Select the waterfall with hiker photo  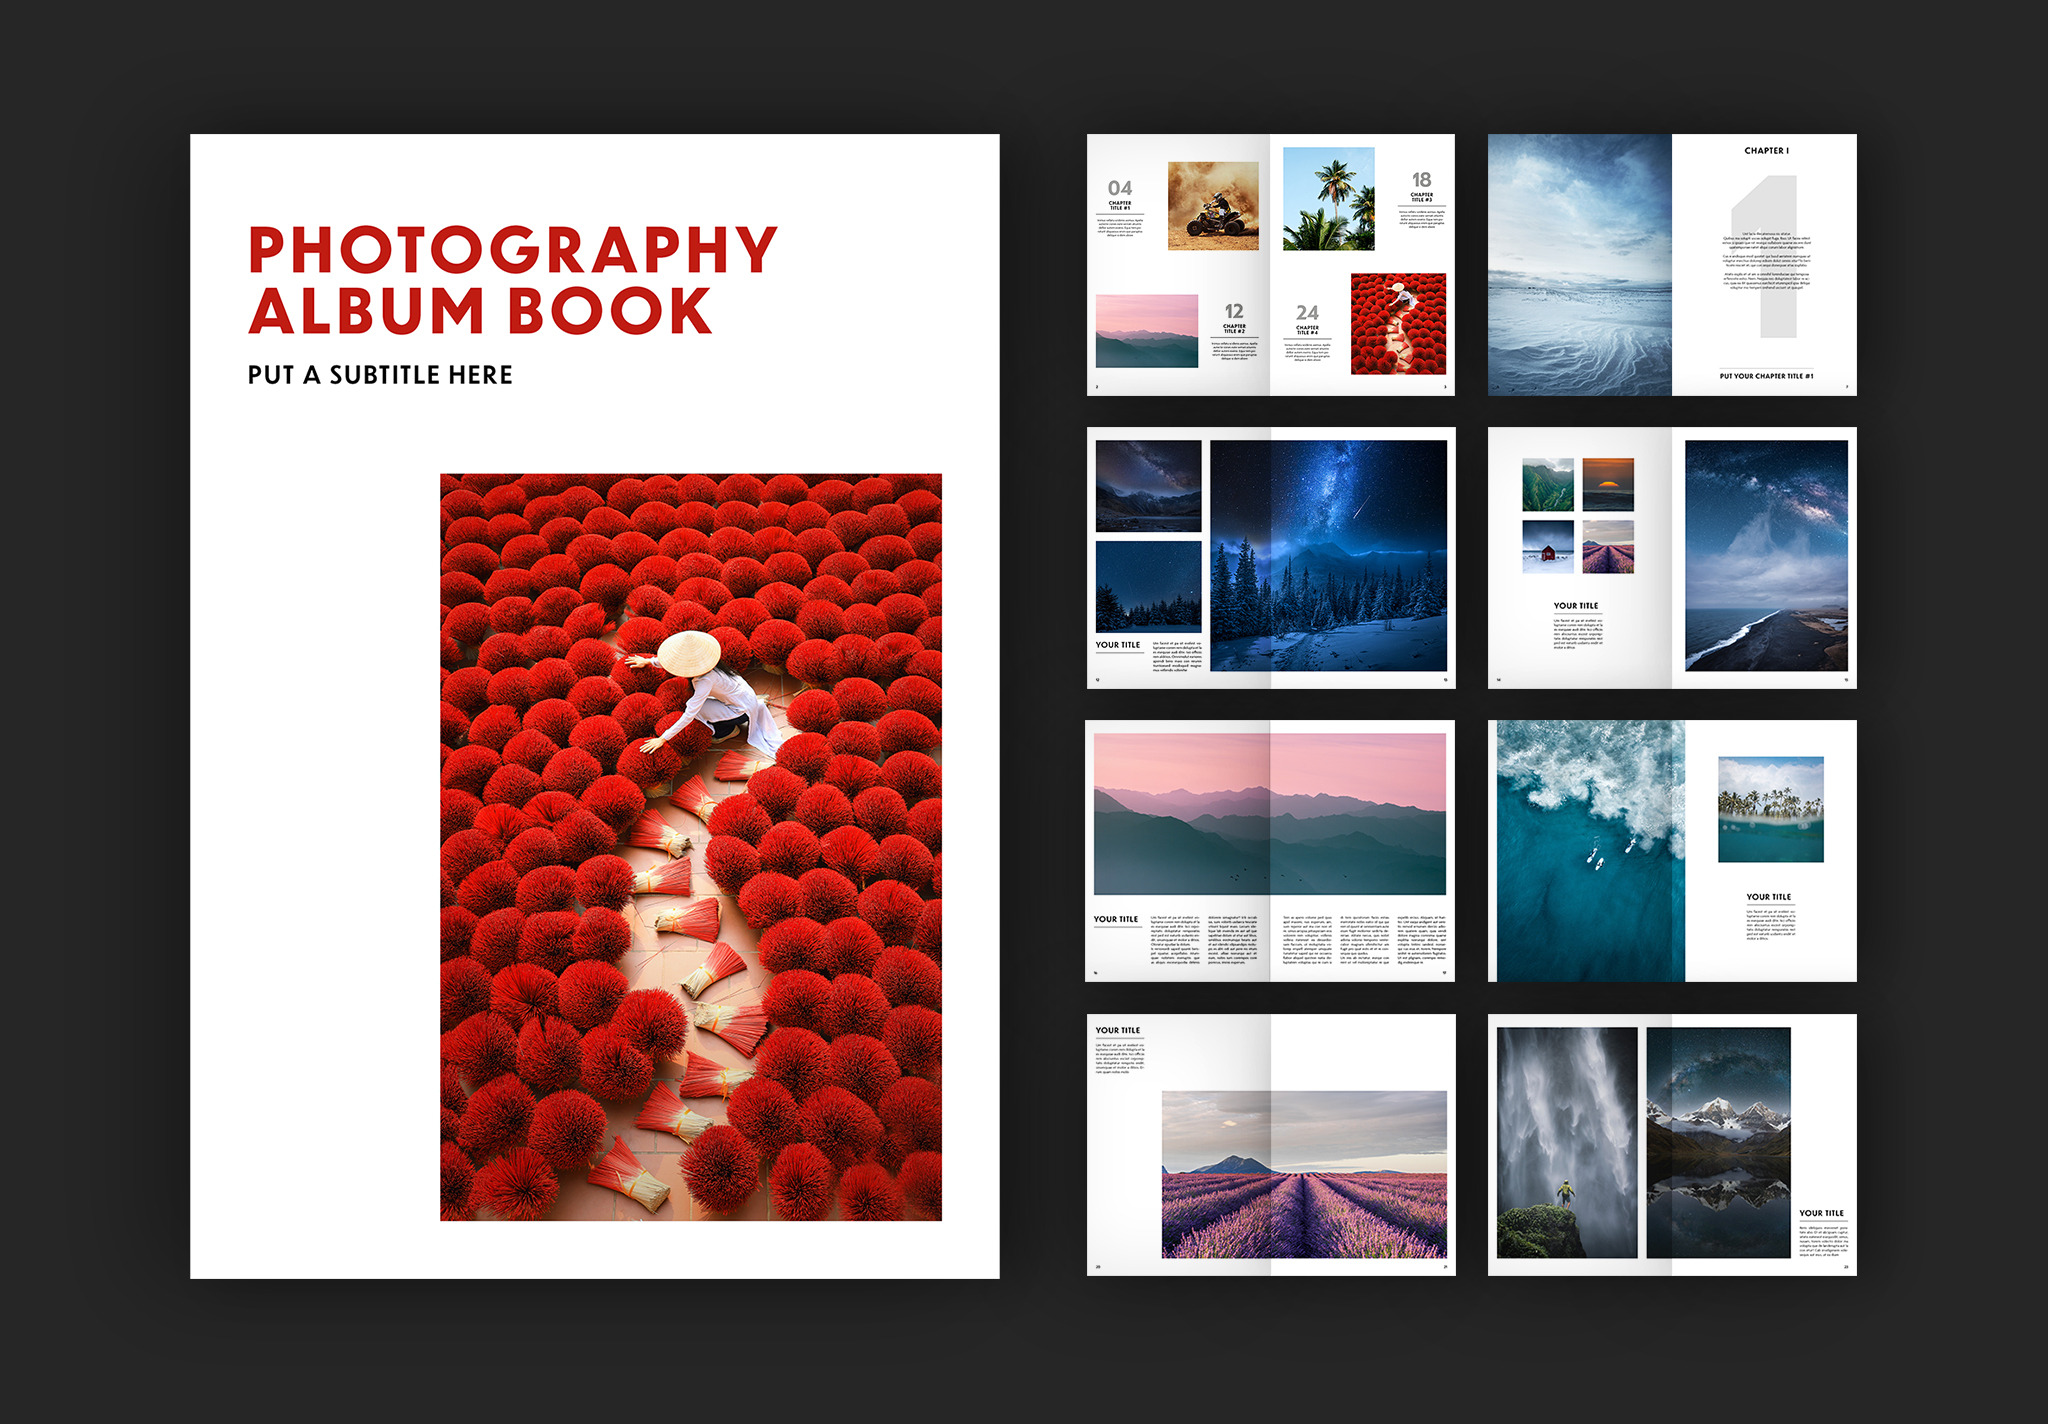click(x=1566, y=1142)
